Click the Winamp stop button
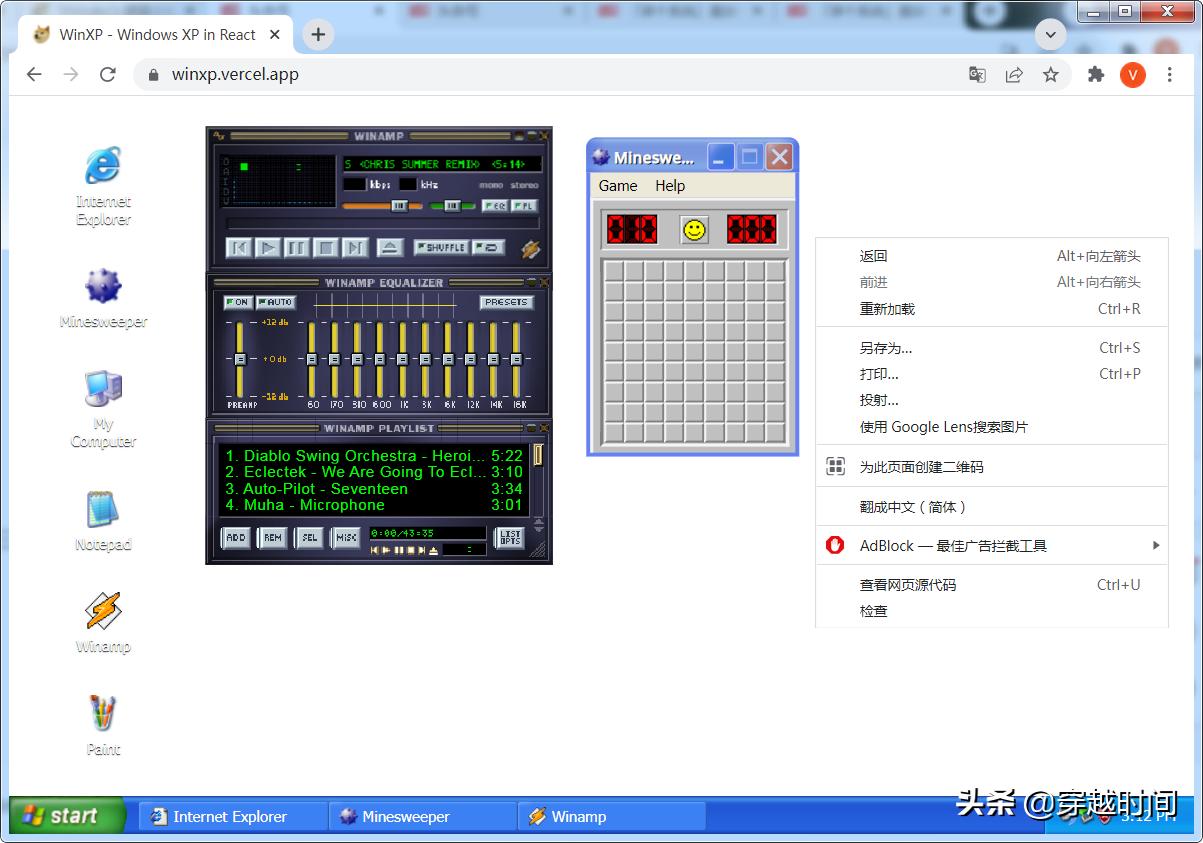1203x843 pixels. point(326,248)
